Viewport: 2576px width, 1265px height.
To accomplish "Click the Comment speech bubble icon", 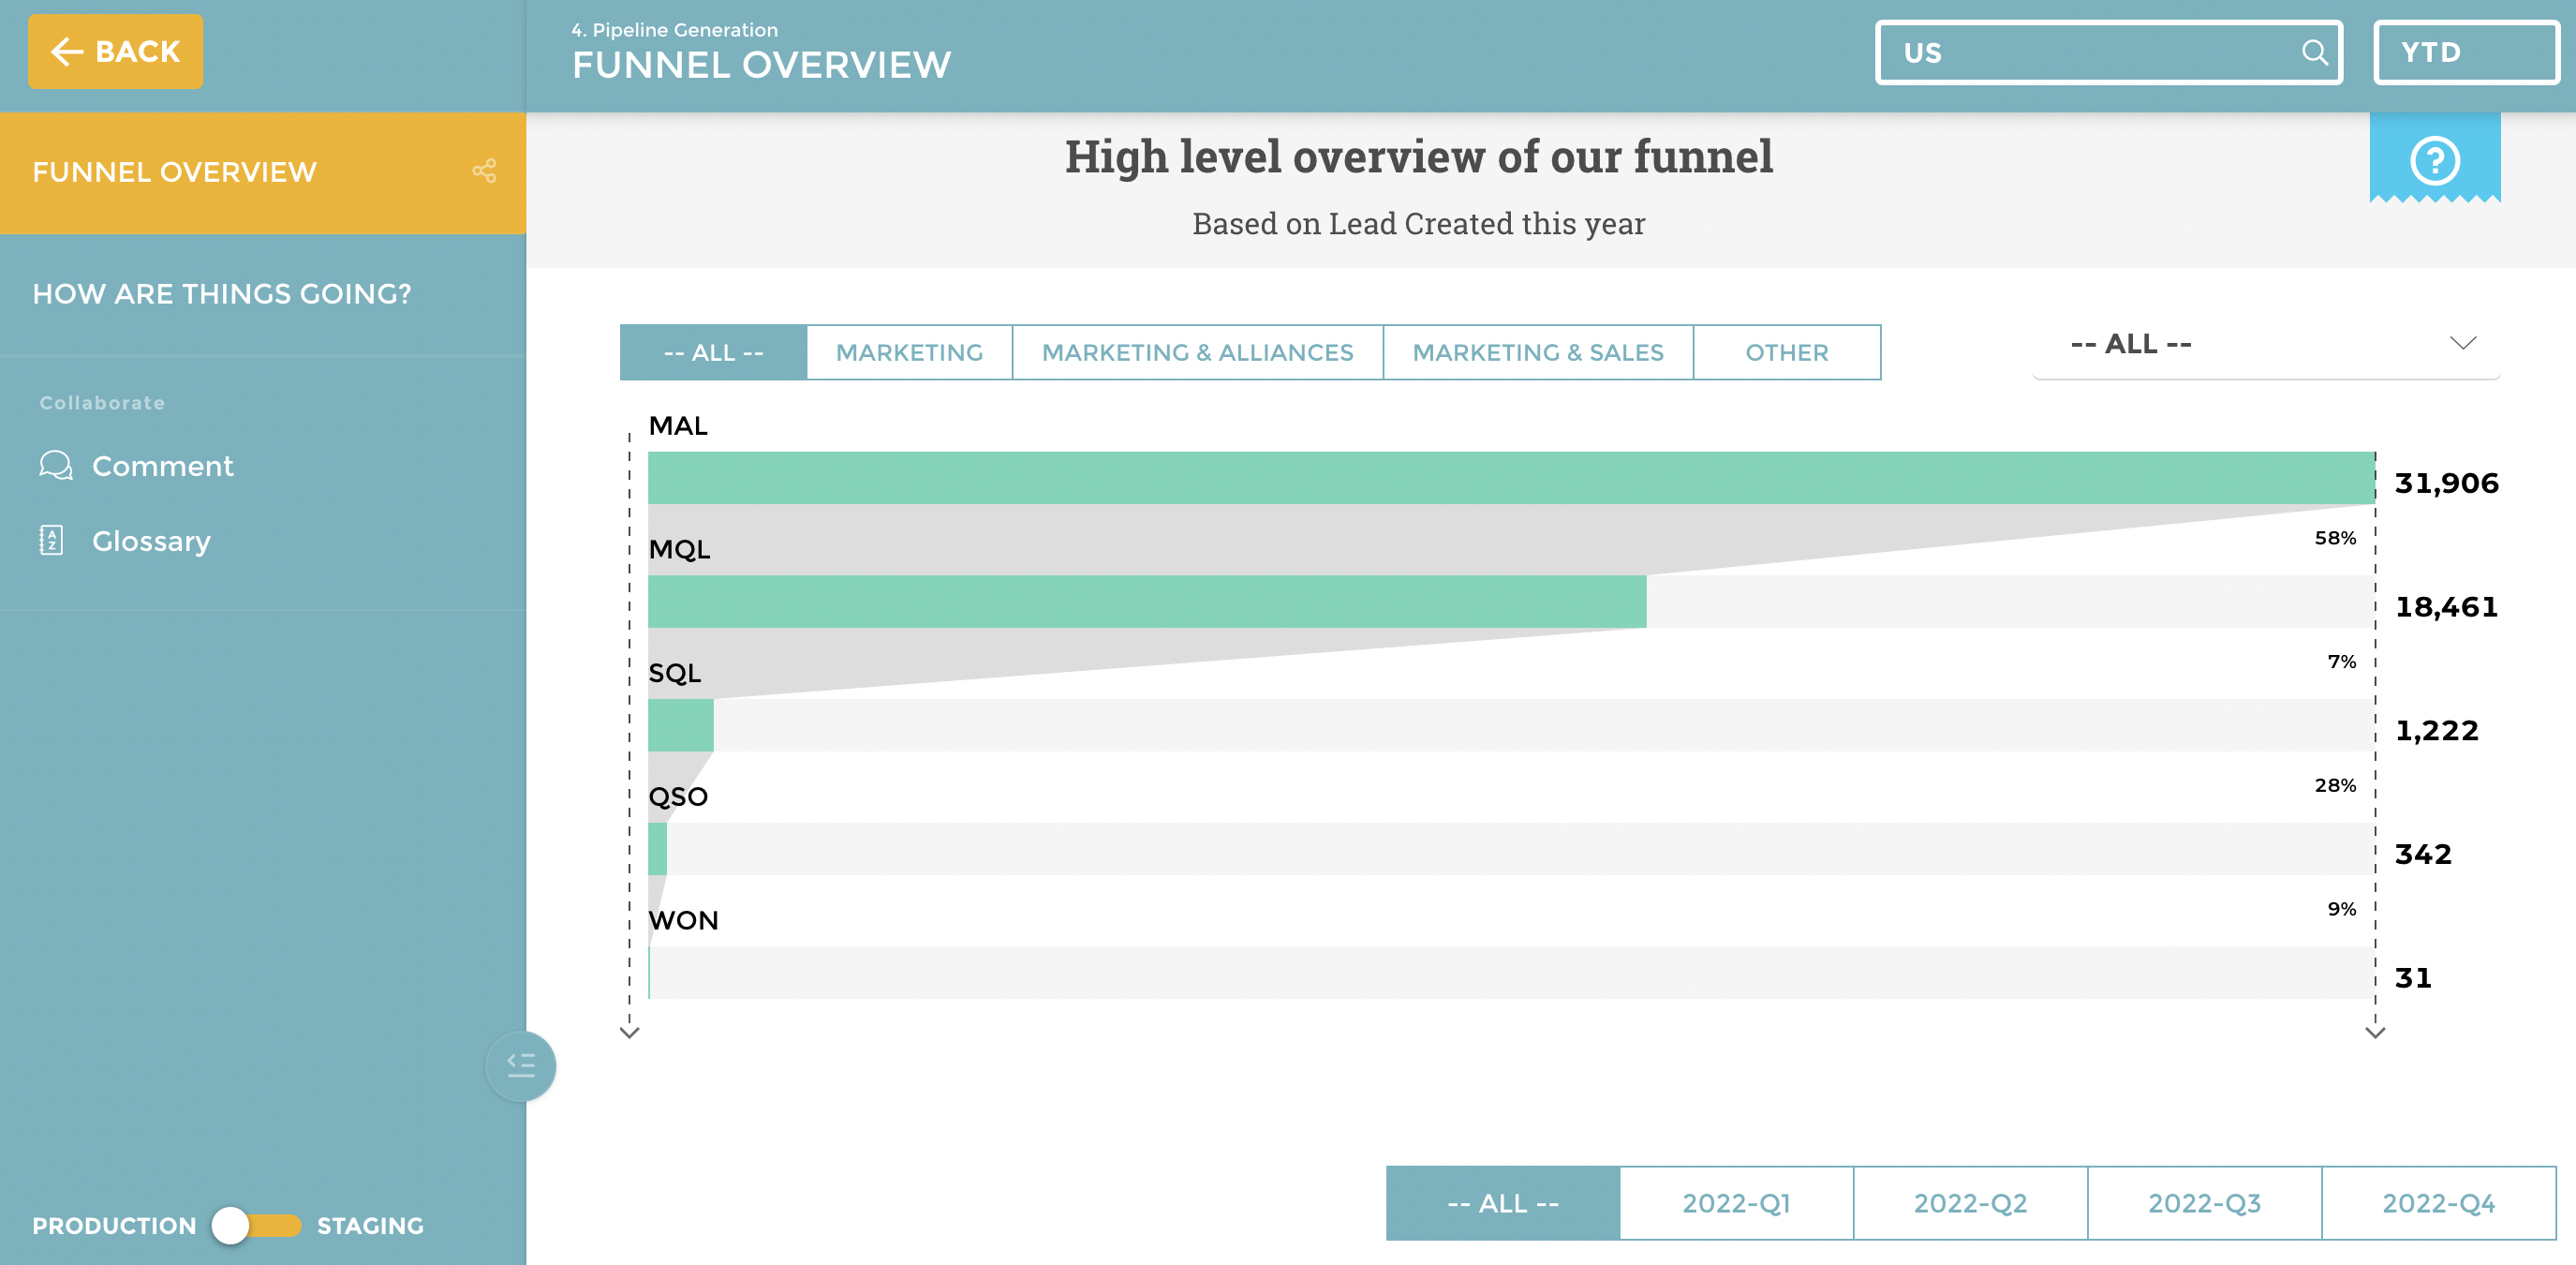I will [56, 465].
